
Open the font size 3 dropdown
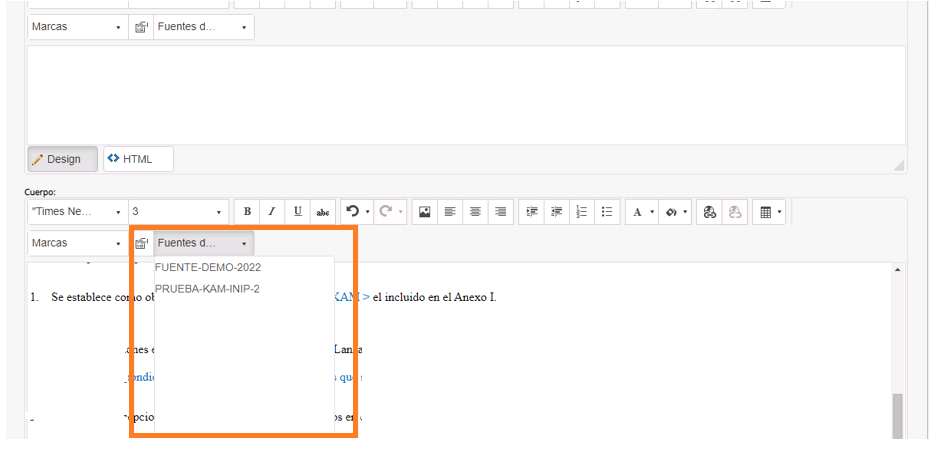point(178,212)
